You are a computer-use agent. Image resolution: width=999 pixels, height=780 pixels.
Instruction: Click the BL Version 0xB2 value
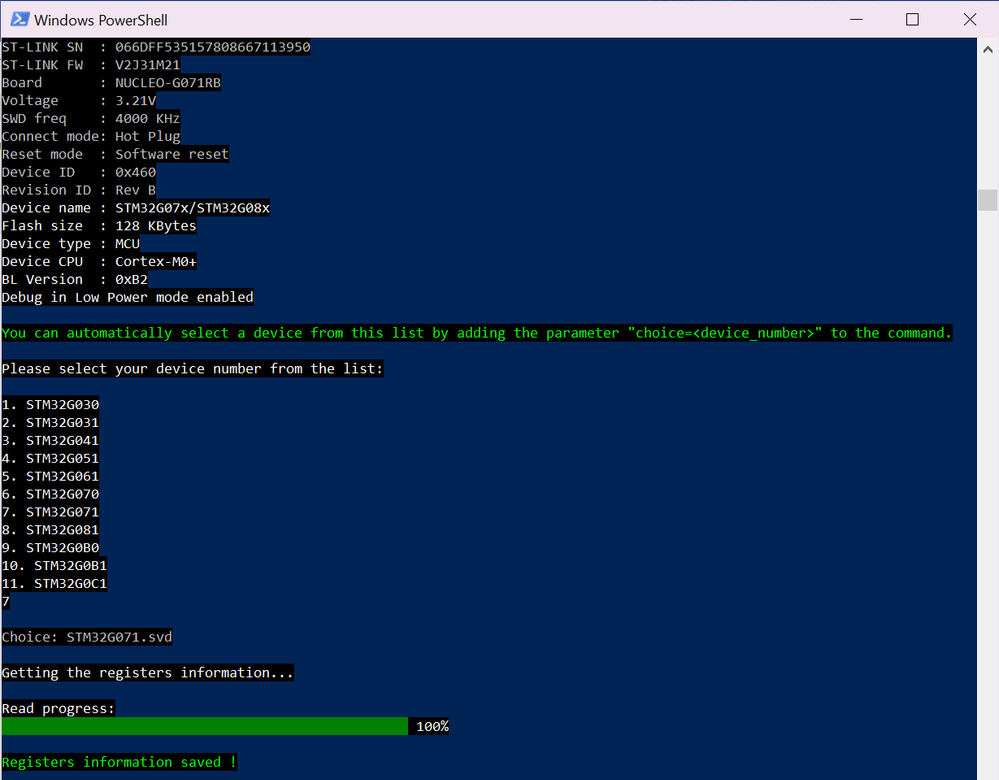click(x=131, y=279)
